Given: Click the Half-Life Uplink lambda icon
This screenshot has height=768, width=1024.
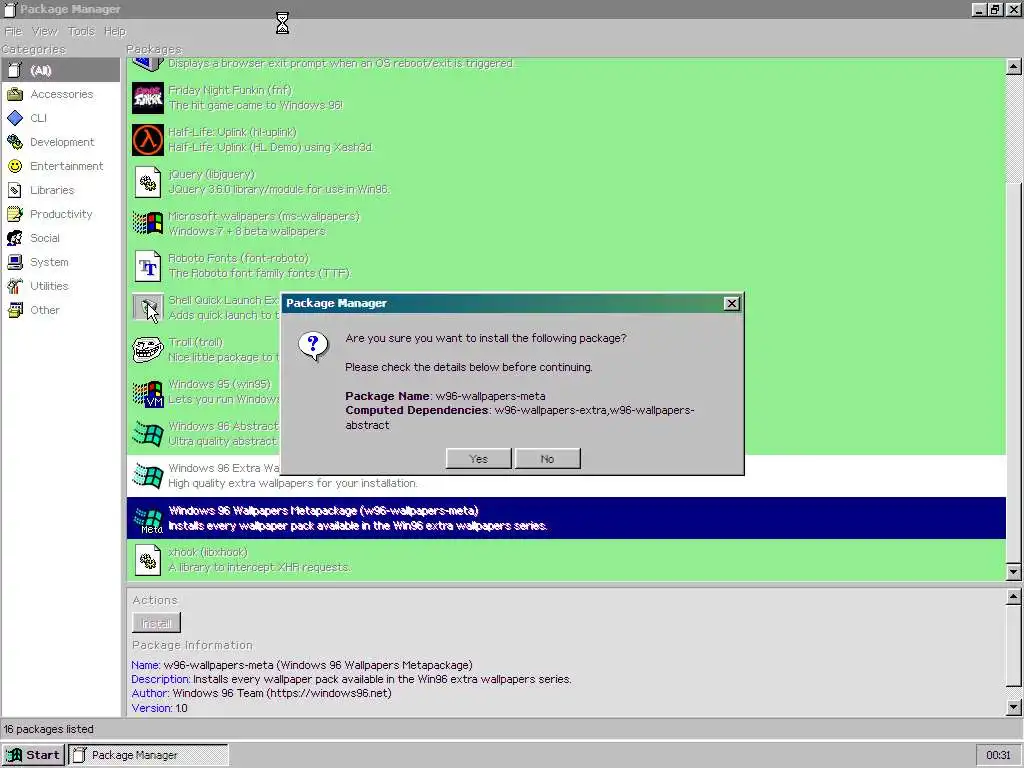Looking at the screenshot, I should click(148, 140).
